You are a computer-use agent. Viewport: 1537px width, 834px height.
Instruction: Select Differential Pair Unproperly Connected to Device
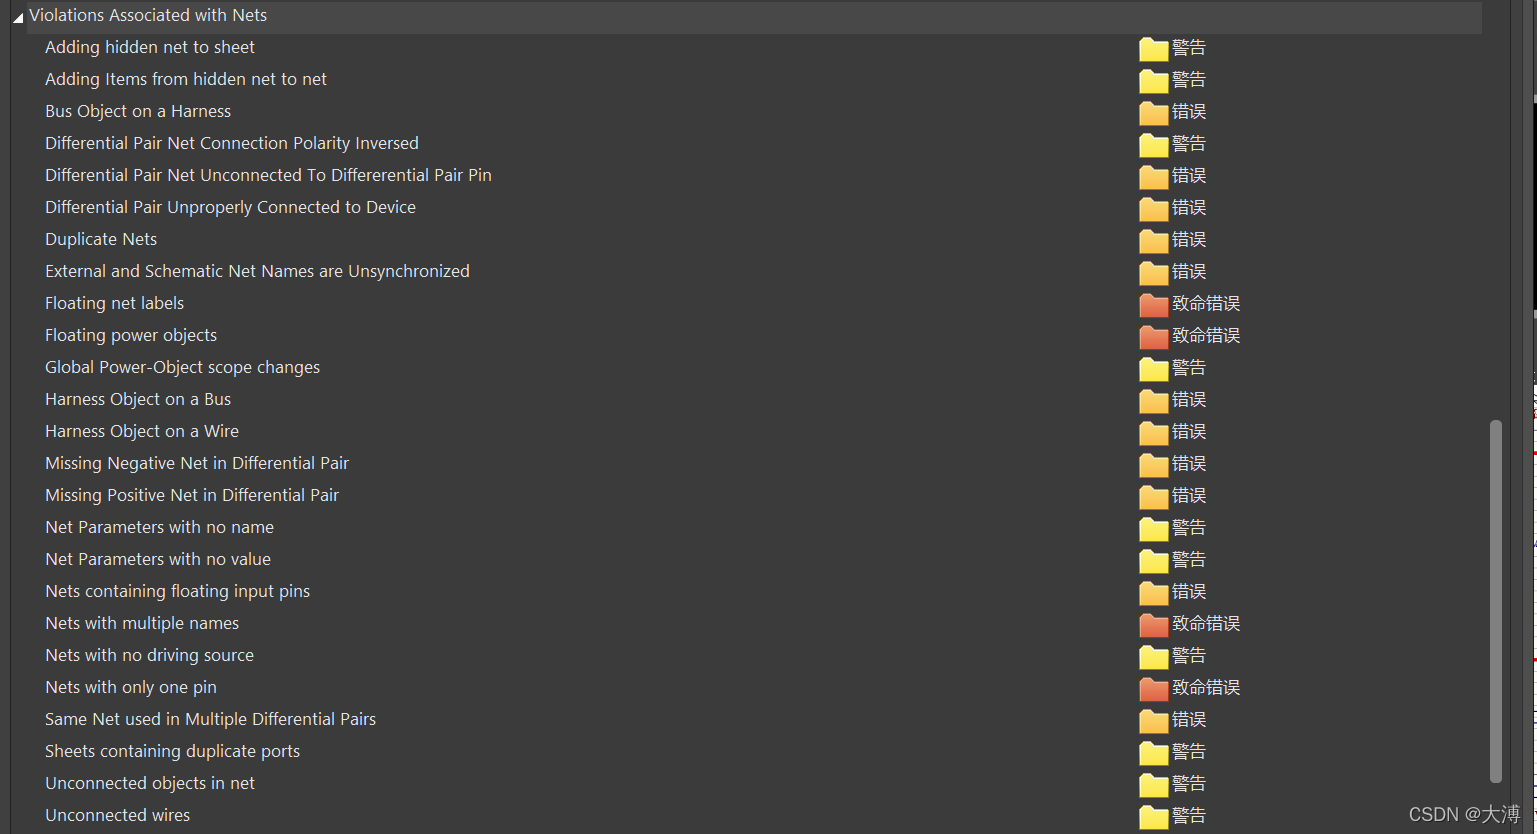(230, 207)
